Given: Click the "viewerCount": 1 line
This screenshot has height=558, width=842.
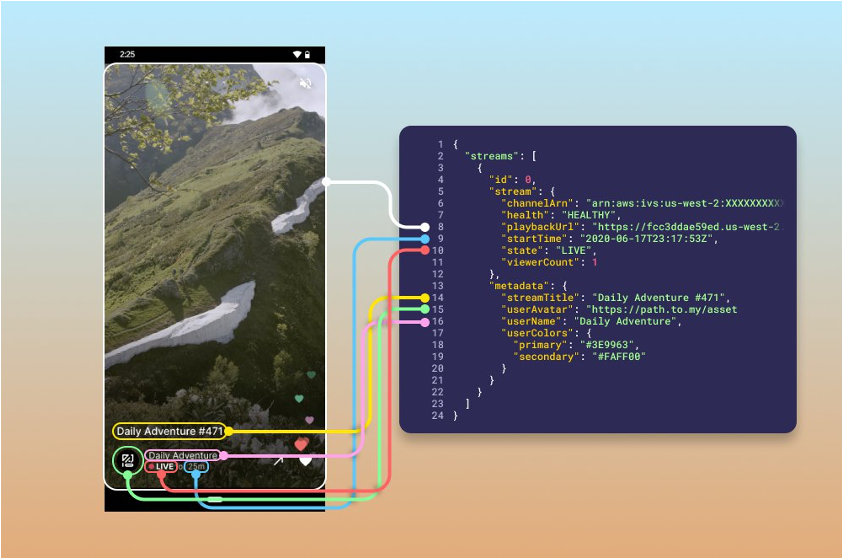Looking at the screenshot, I should point(549,263).
